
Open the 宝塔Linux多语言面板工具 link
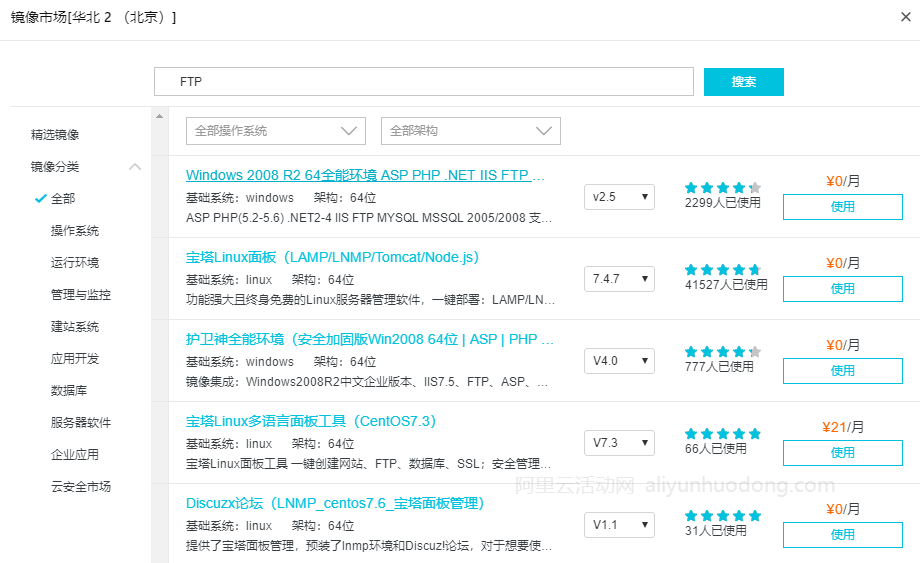pyautogui.click(x=311, y=421)
